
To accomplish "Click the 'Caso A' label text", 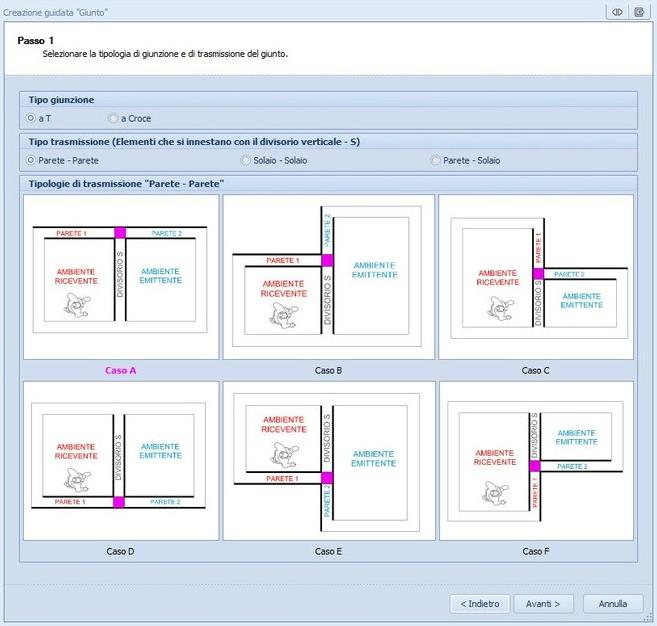I will pos(121,370).
